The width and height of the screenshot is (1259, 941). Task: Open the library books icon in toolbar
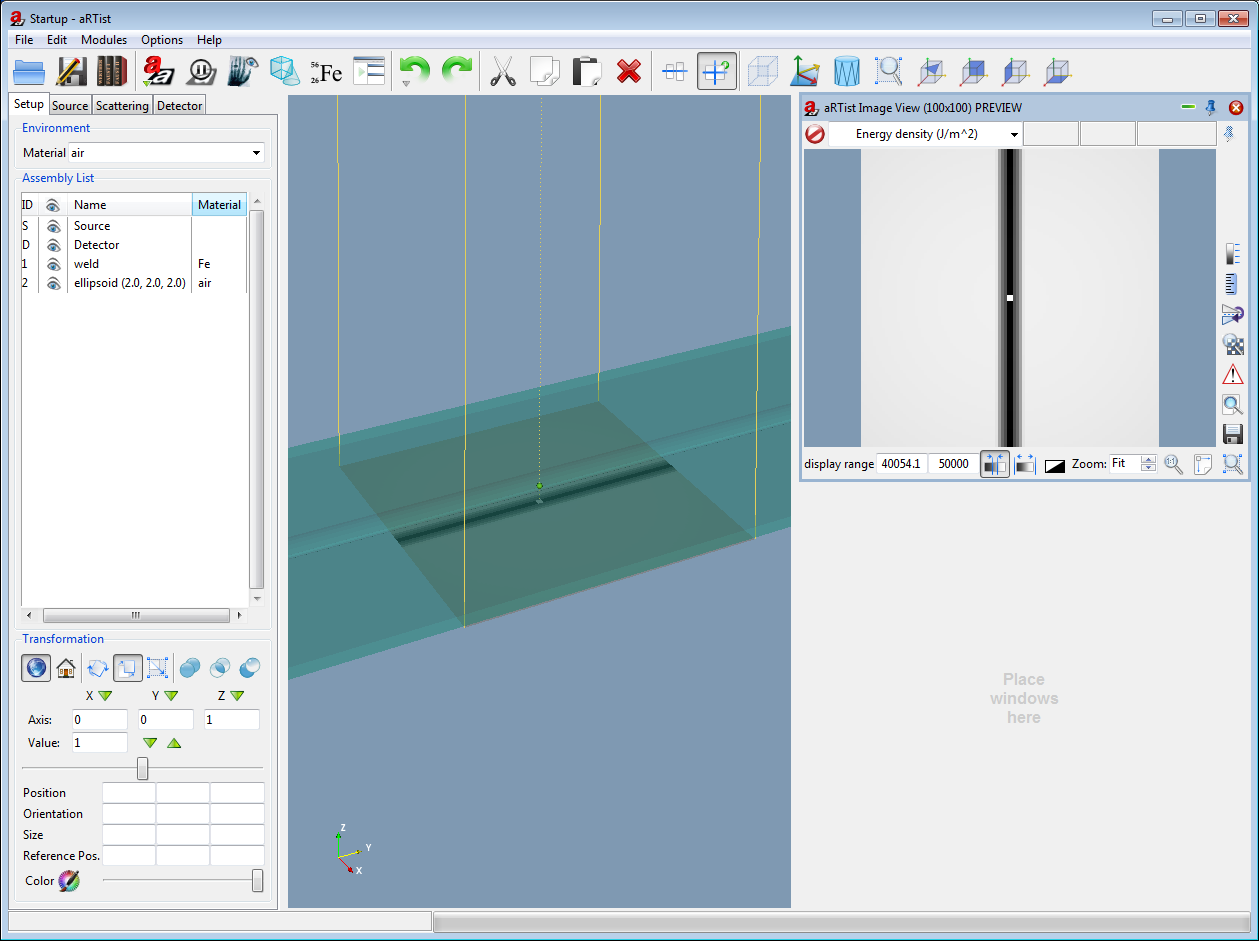[x=111, y=72]
